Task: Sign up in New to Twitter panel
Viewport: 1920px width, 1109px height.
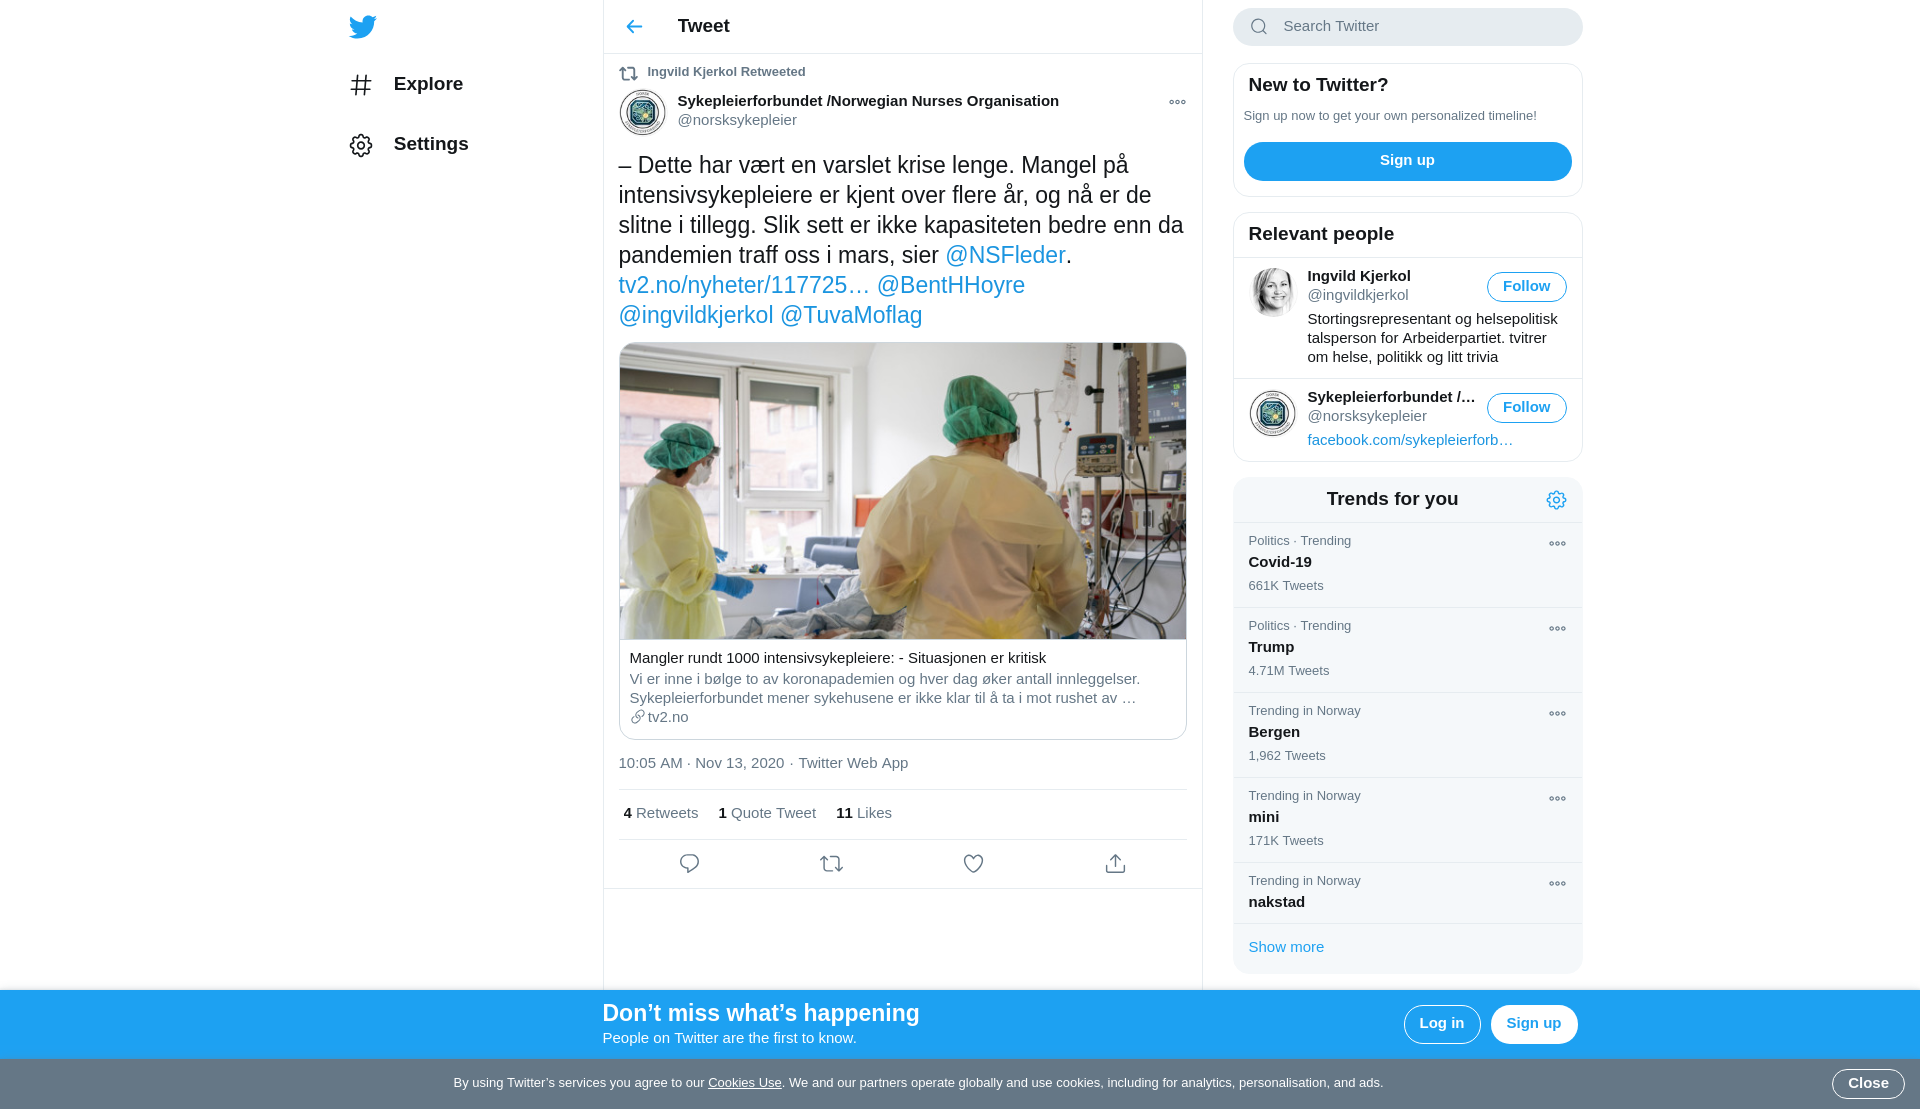Action: click(1407, 161)
